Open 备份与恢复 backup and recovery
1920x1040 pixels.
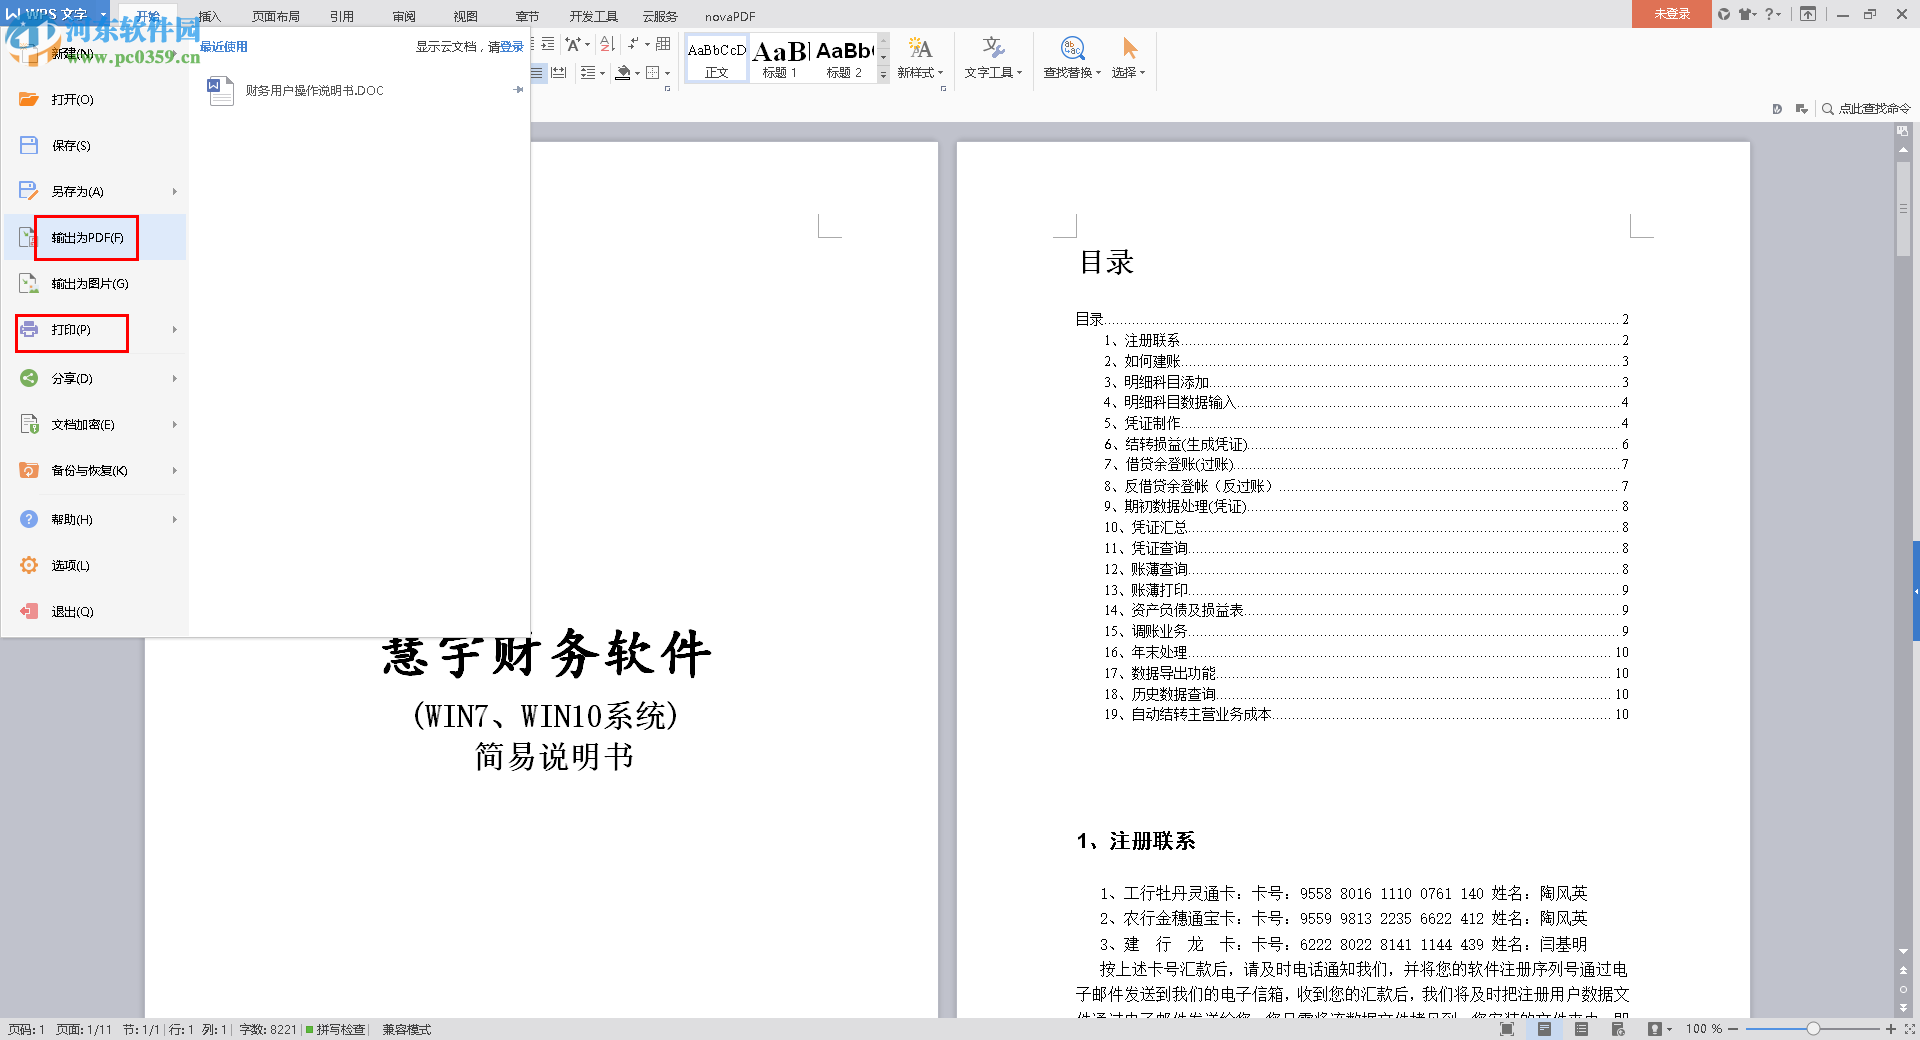87,470
